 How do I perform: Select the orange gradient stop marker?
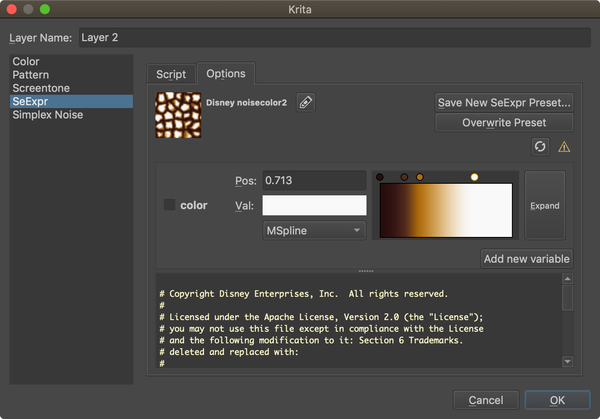click(419, 177)
